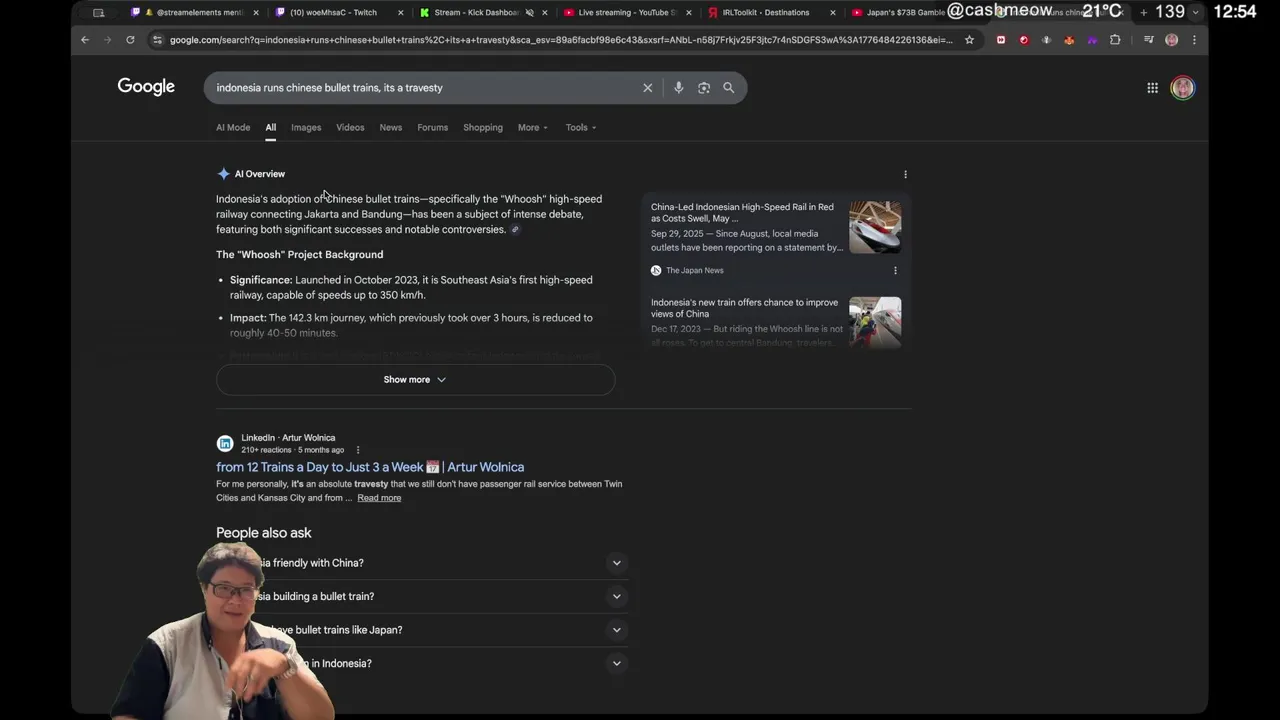Screen dimensions: 1280x720
Task: View site information icon in address bar
Action: (157, 40)
